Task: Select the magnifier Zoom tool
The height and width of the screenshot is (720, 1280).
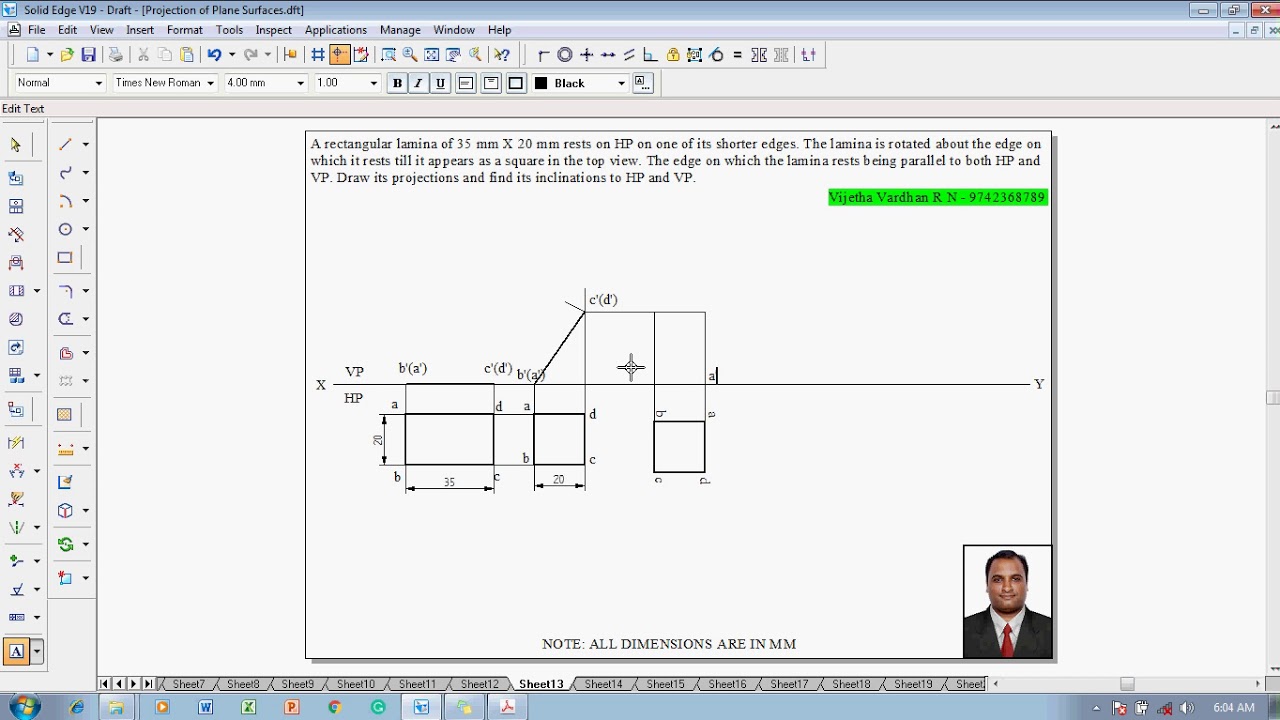Action: point(410,55)
